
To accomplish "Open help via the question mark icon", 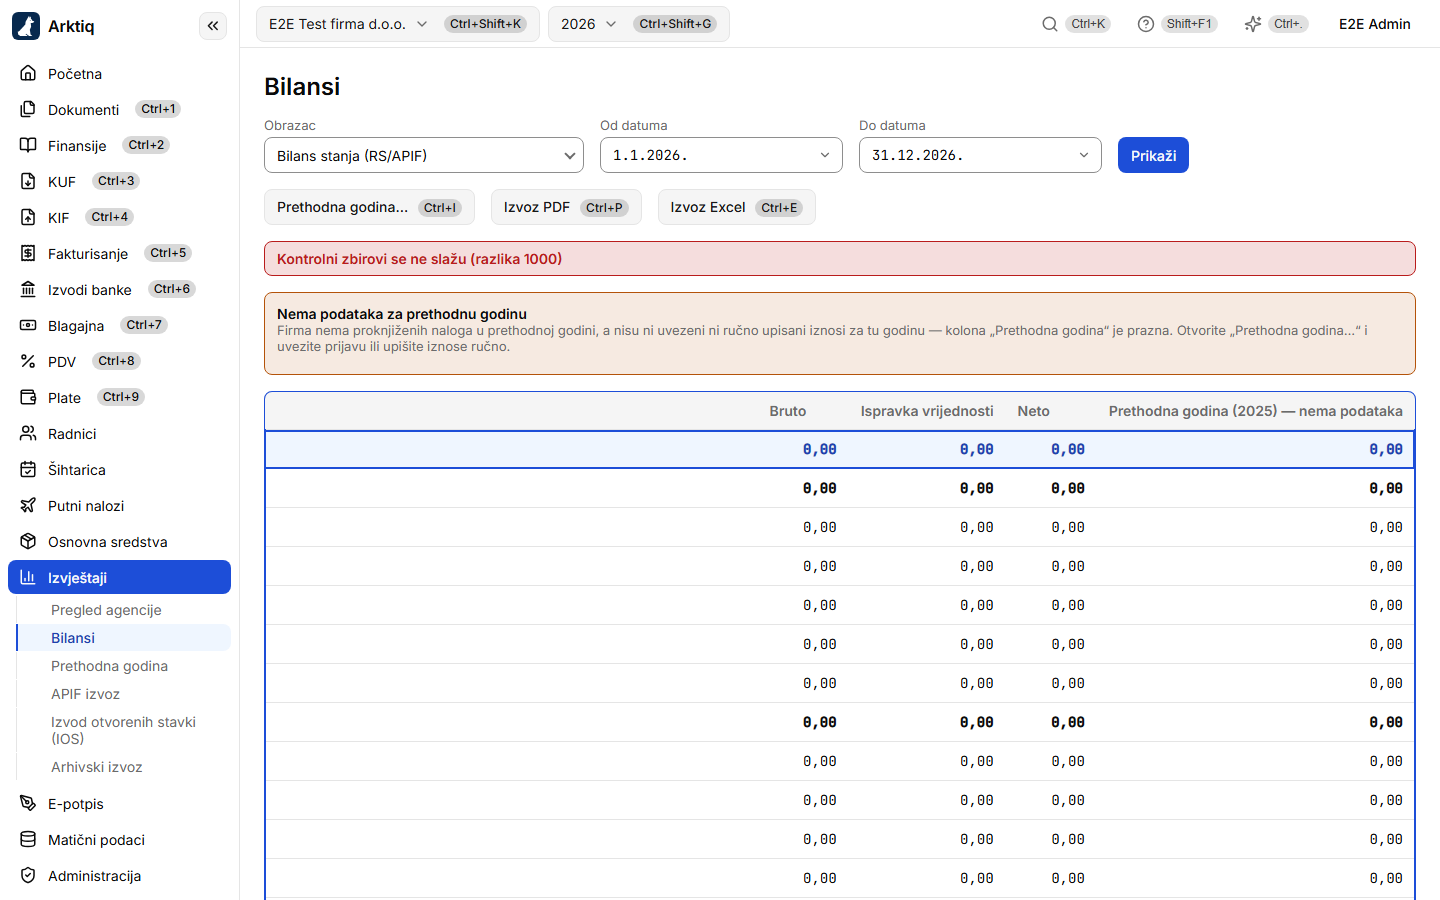I will tap(1146, 24).
